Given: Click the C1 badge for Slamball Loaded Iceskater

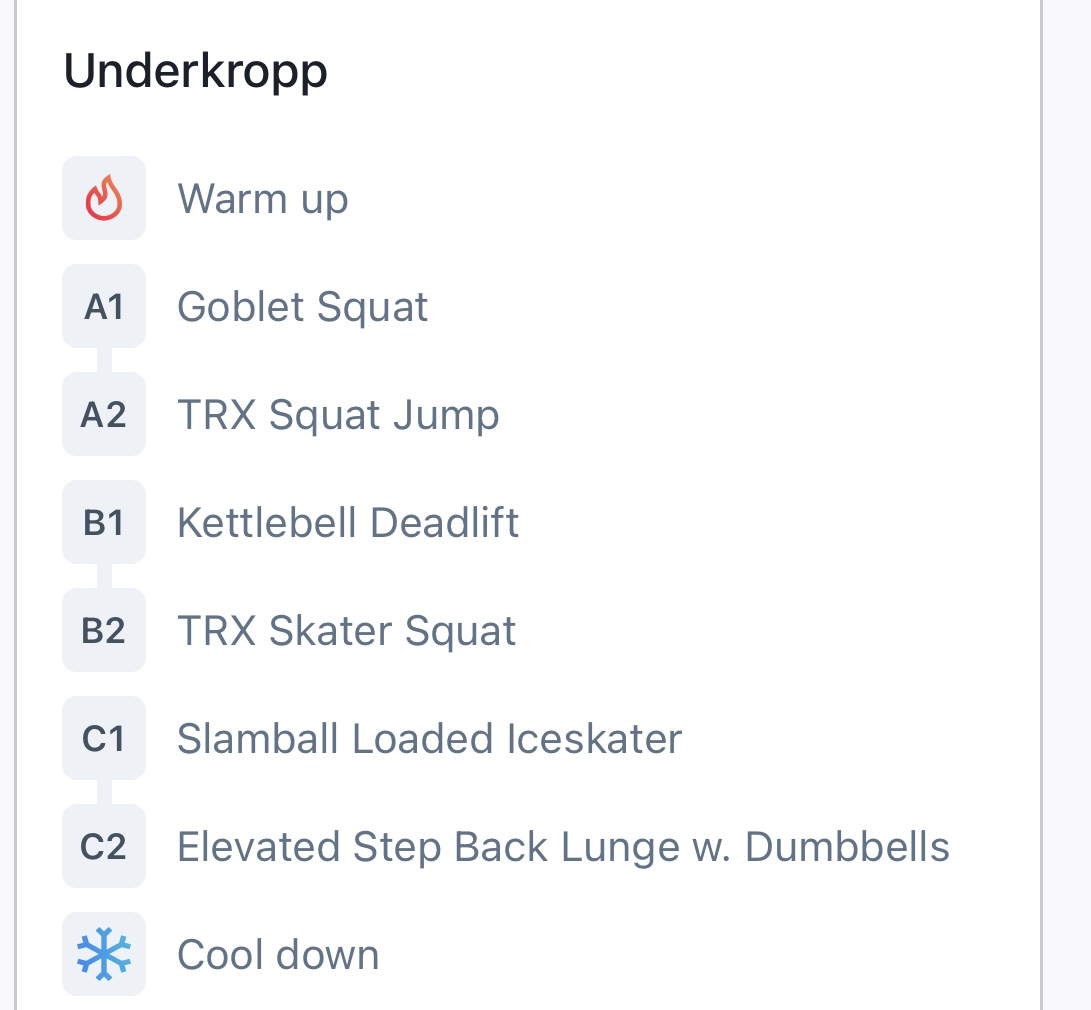Looking at the screenshot, I should [104, 738].
